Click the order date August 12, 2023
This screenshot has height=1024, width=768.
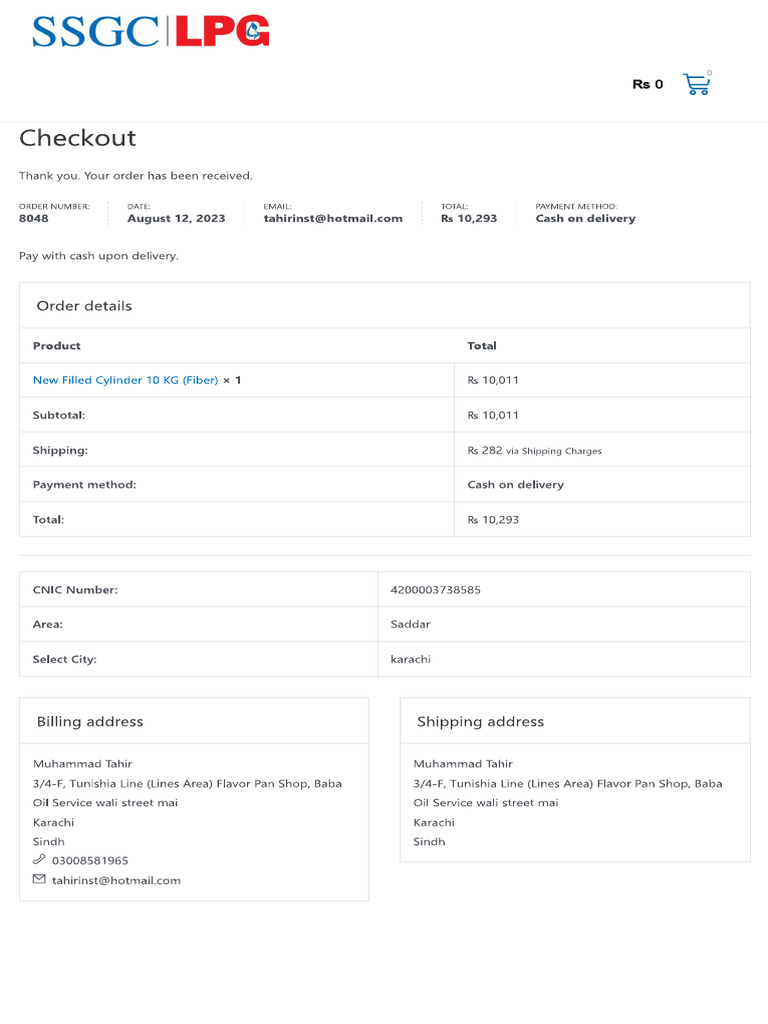[176, 219]
